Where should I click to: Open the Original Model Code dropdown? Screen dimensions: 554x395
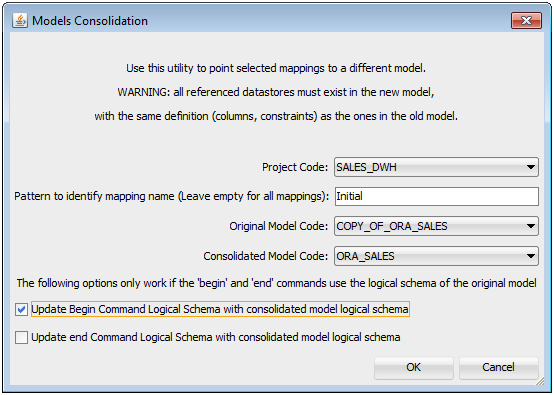pyautogui.click(x=436, y=226)
